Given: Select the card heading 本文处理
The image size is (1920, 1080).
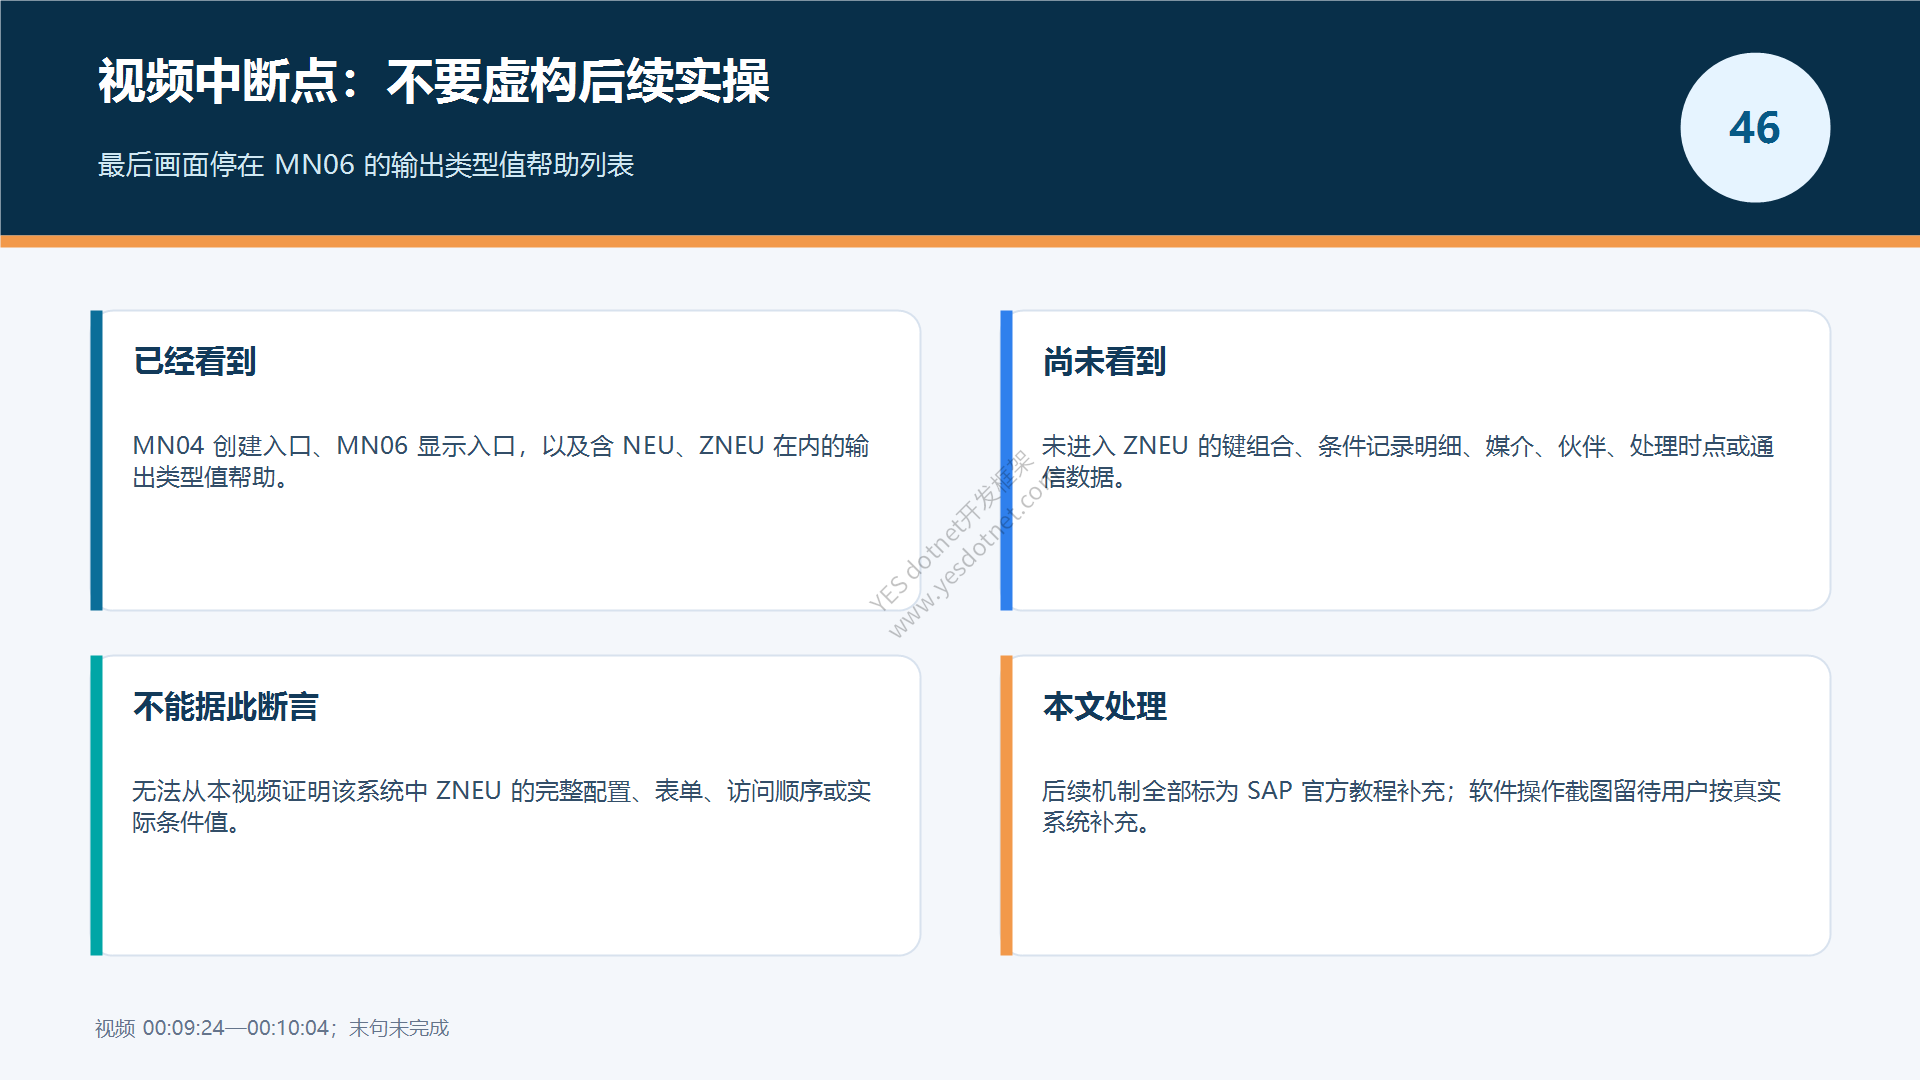Looking at the screenshot, I should click(1104, 707).
